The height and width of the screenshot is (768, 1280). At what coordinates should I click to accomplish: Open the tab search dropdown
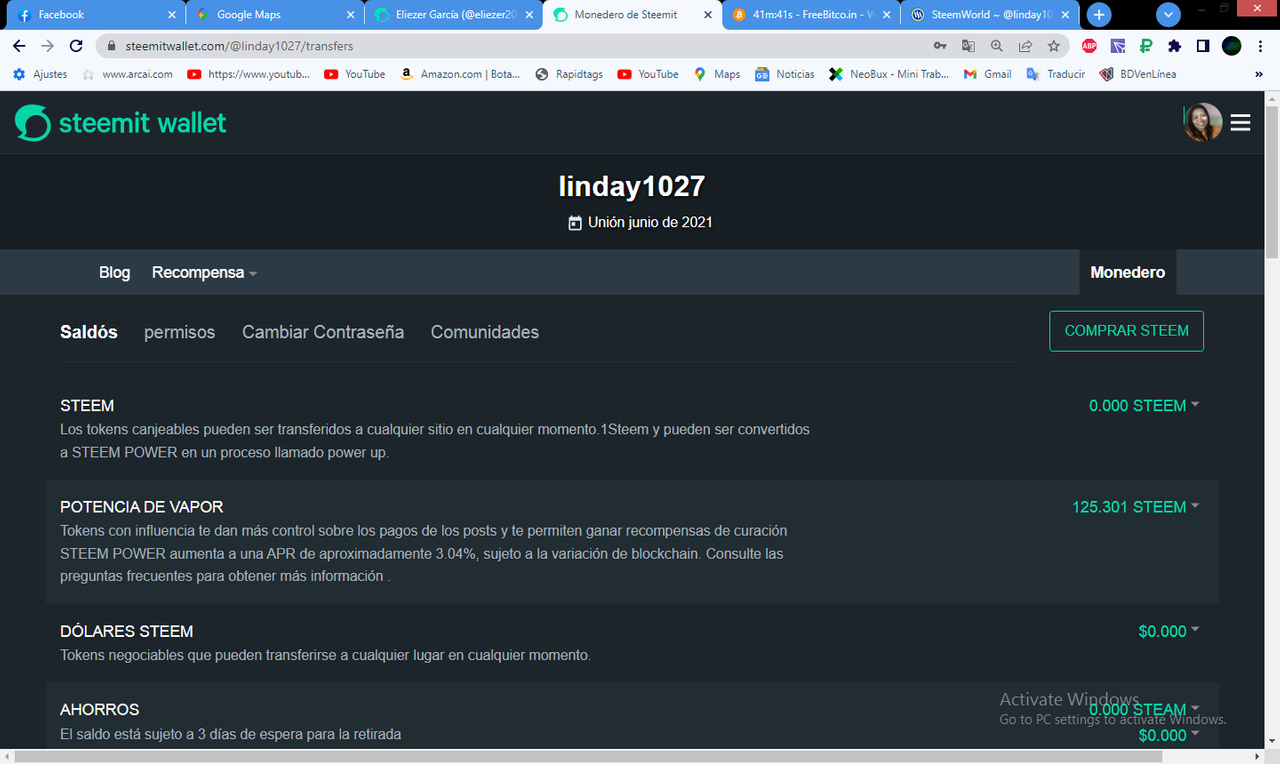tap(1168, 15)
